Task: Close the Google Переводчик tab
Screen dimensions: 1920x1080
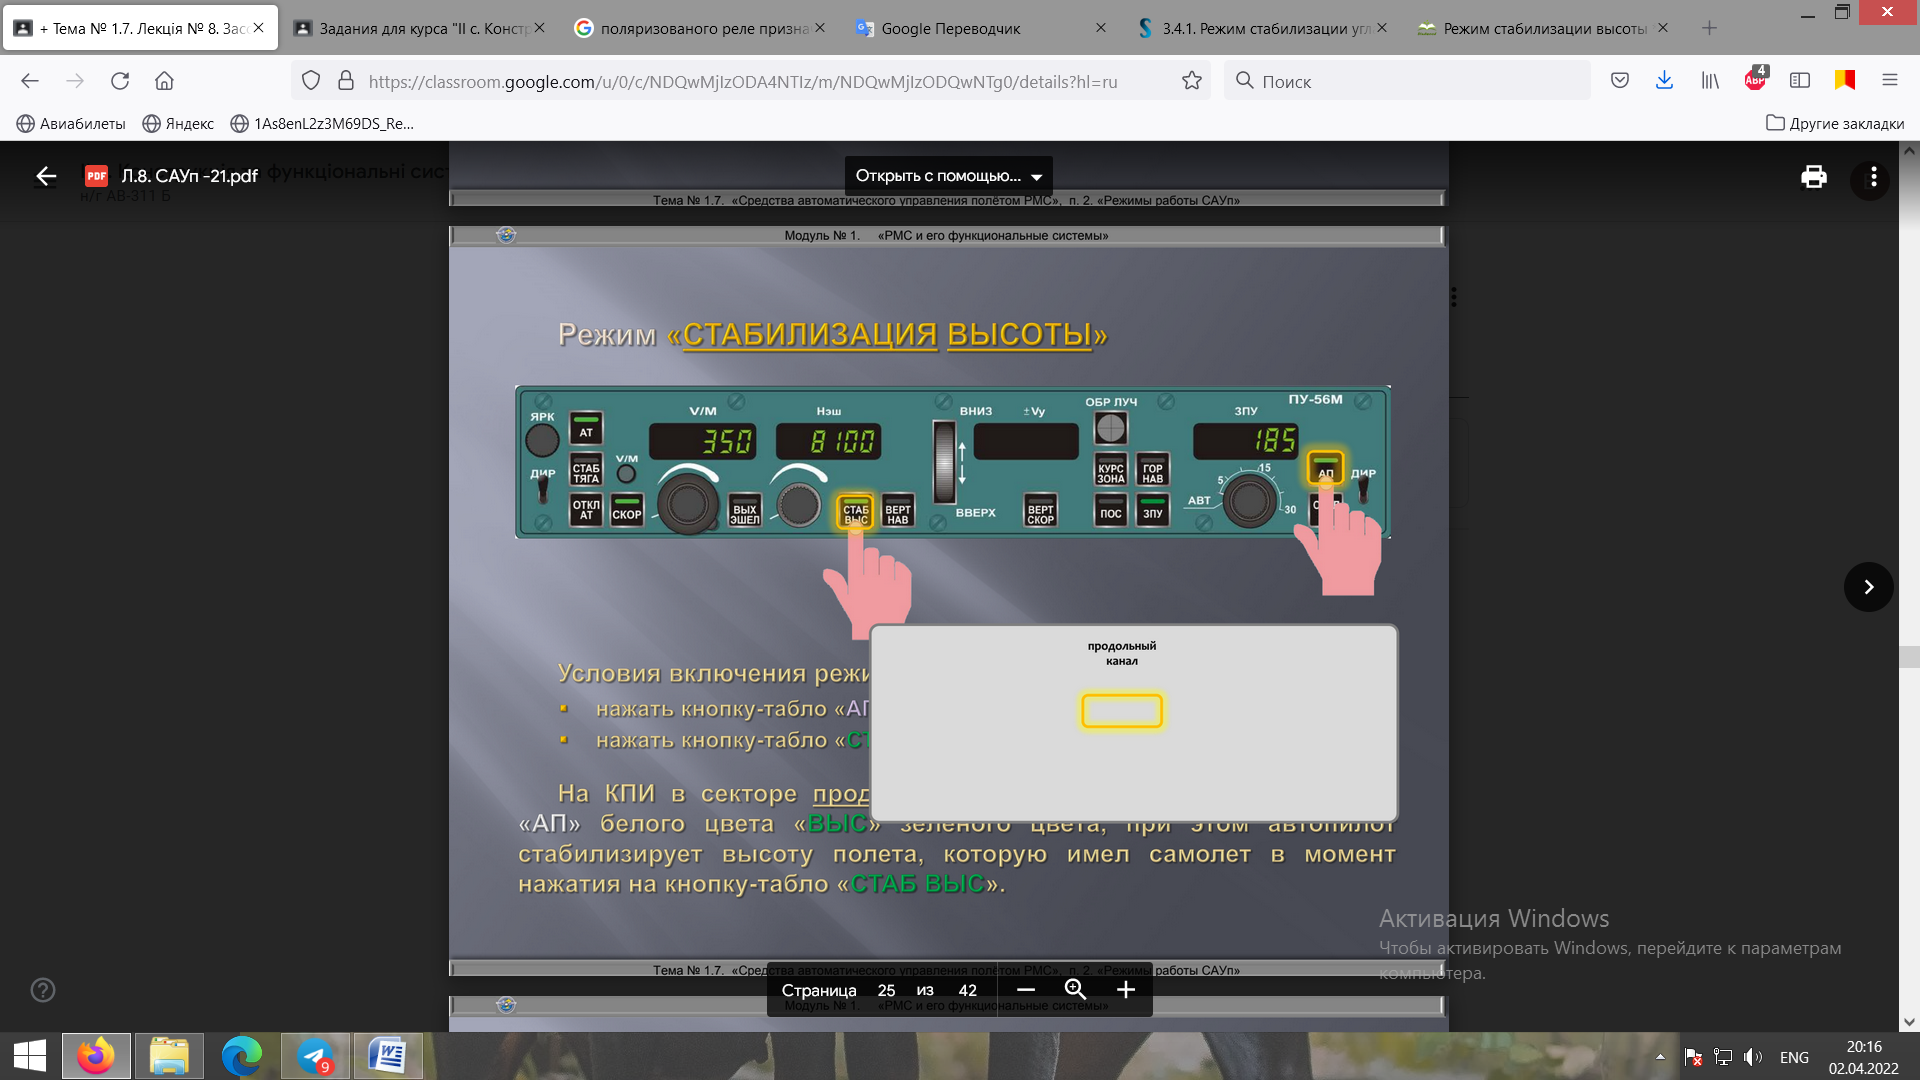Action: [x=1101, y=28]
